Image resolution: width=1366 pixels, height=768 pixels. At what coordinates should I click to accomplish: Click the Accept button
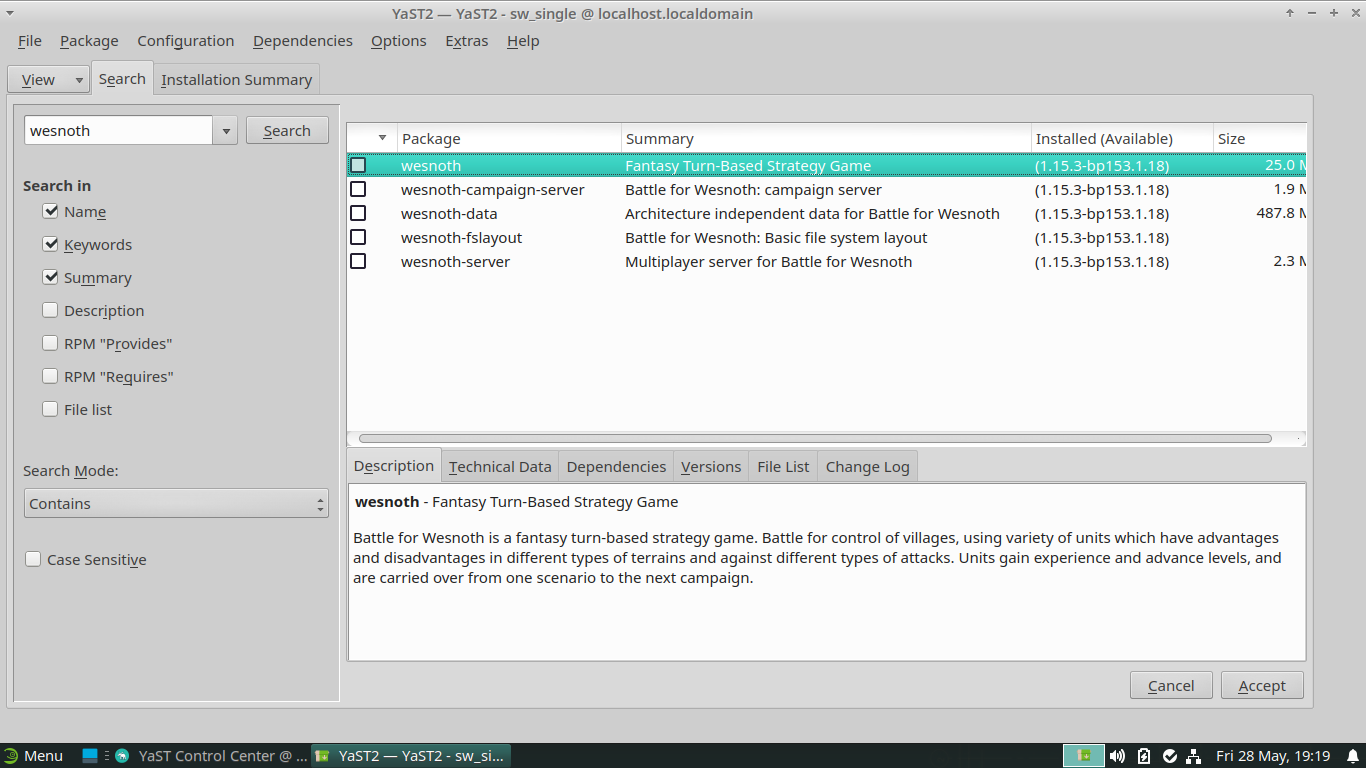pos(1262,686)
